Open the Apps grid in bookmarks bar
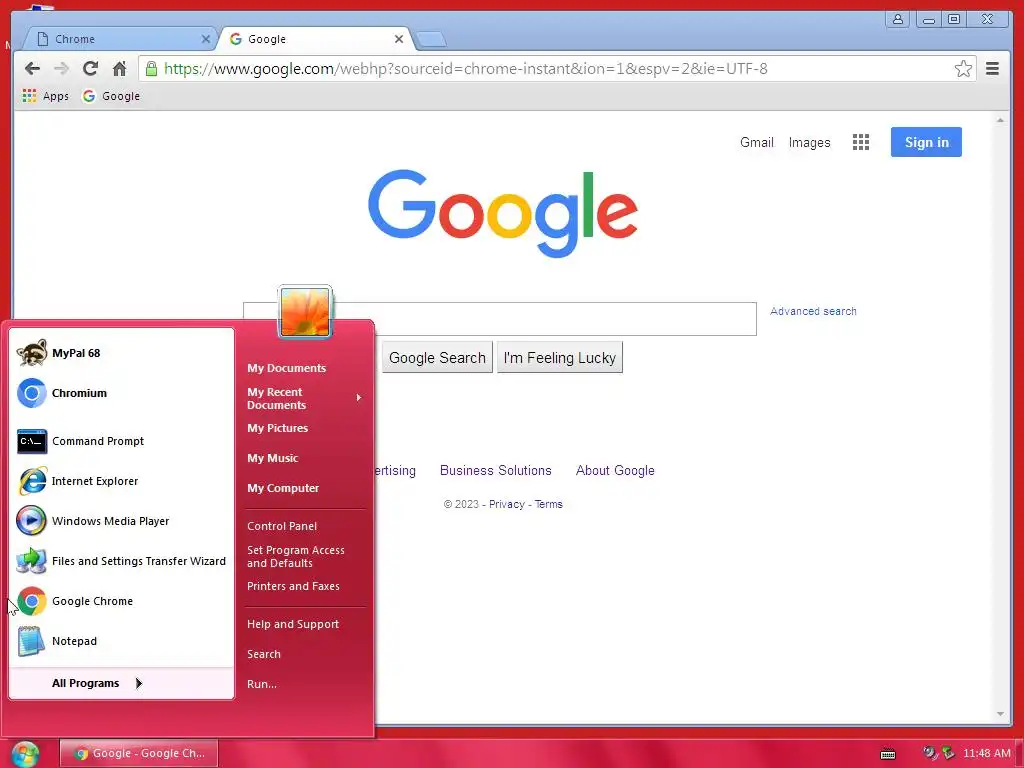This screenshot has height=768, width=1024. point(45,96)
